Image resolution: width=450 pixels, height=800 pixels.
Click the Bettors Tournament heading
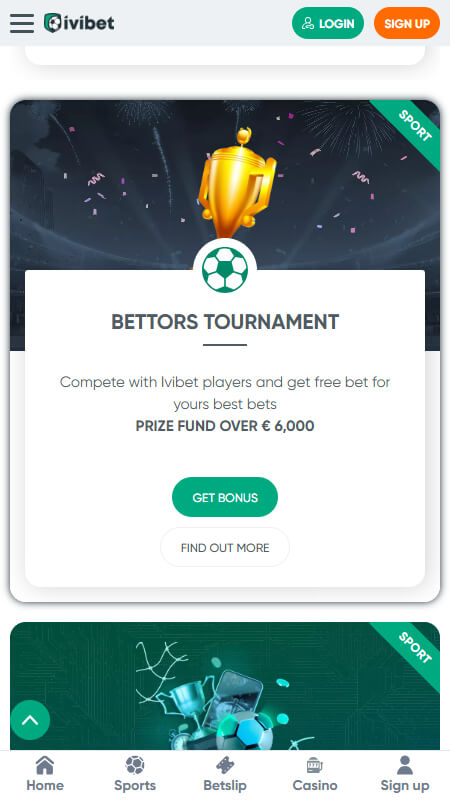pyautogui.click(x=225, y=322)
